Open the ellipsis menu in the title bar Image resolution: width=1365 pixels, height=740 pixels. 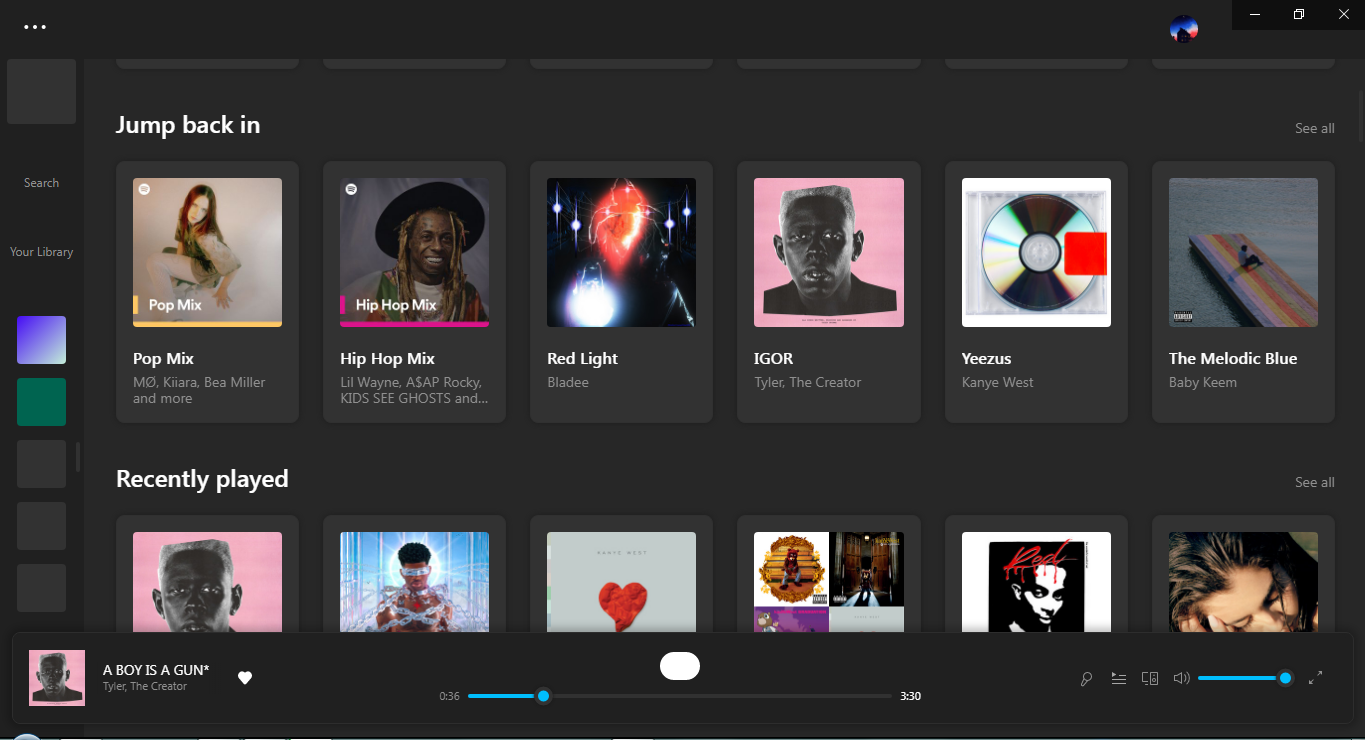35,27
